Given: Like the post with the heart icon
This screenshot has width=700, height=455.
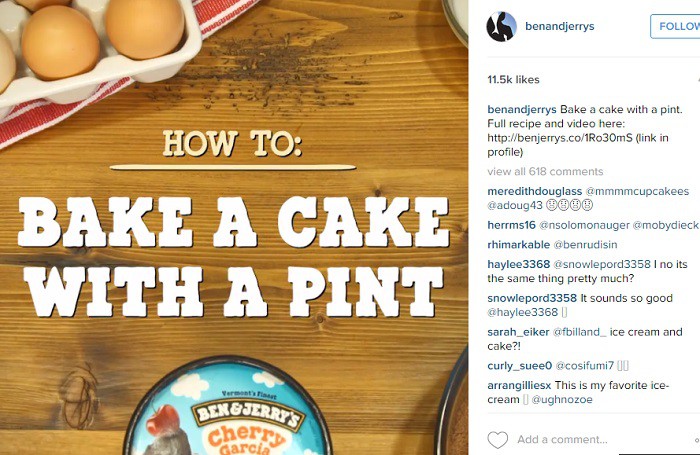Looking at the screenshot, I should point(497,439).
